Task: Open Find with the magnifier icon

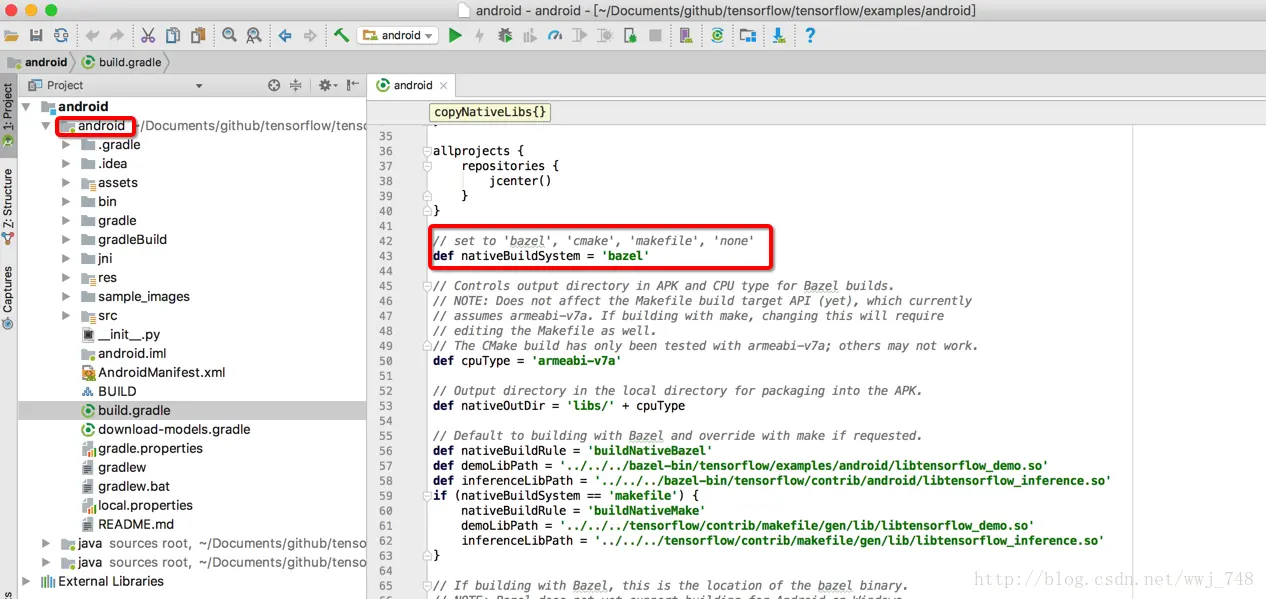Action: (x=229, y=36)
